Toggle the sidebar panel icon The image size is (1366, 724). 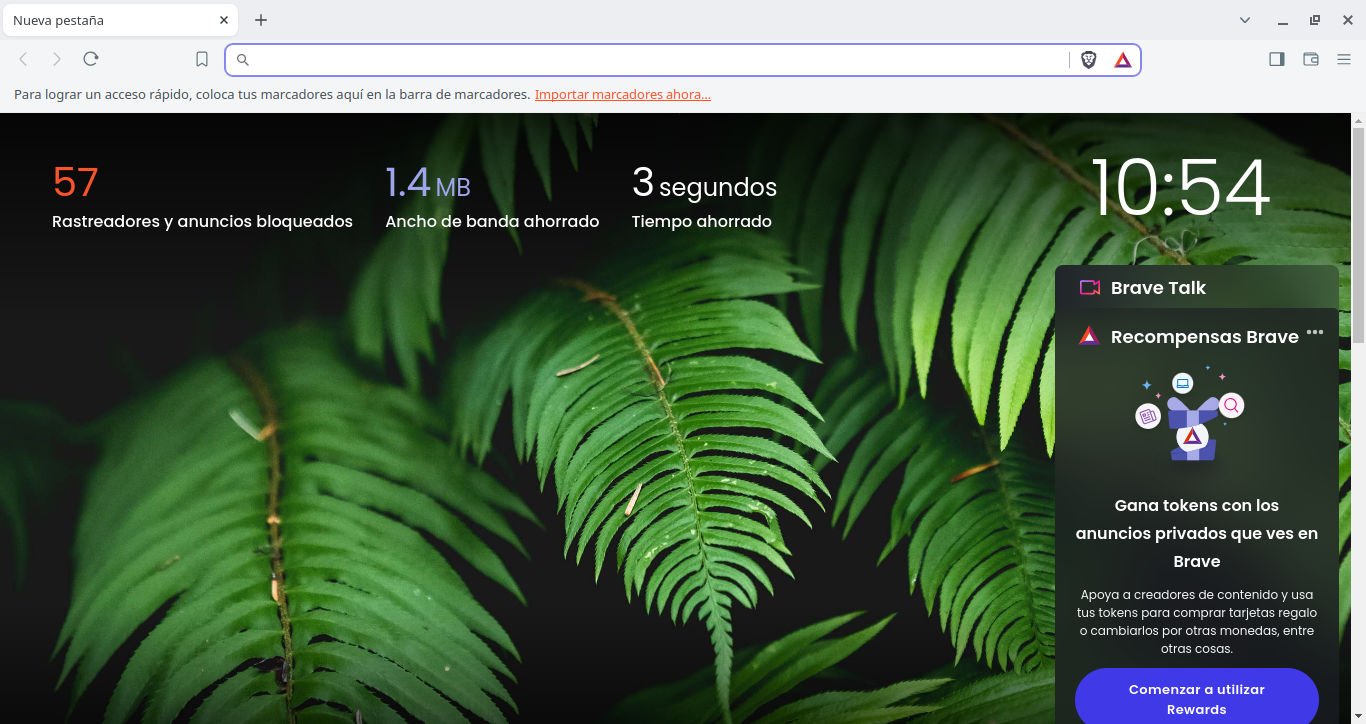point(1277,59)
